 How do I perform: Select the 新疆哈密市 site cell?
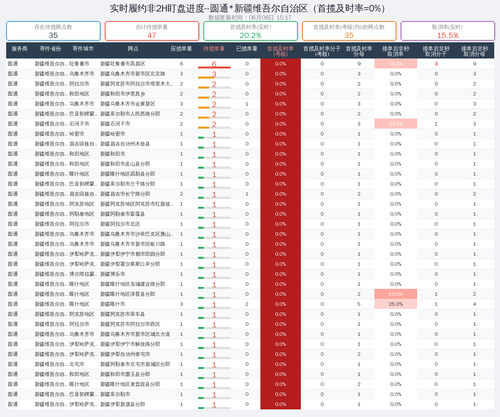click(x=113, y=134)
